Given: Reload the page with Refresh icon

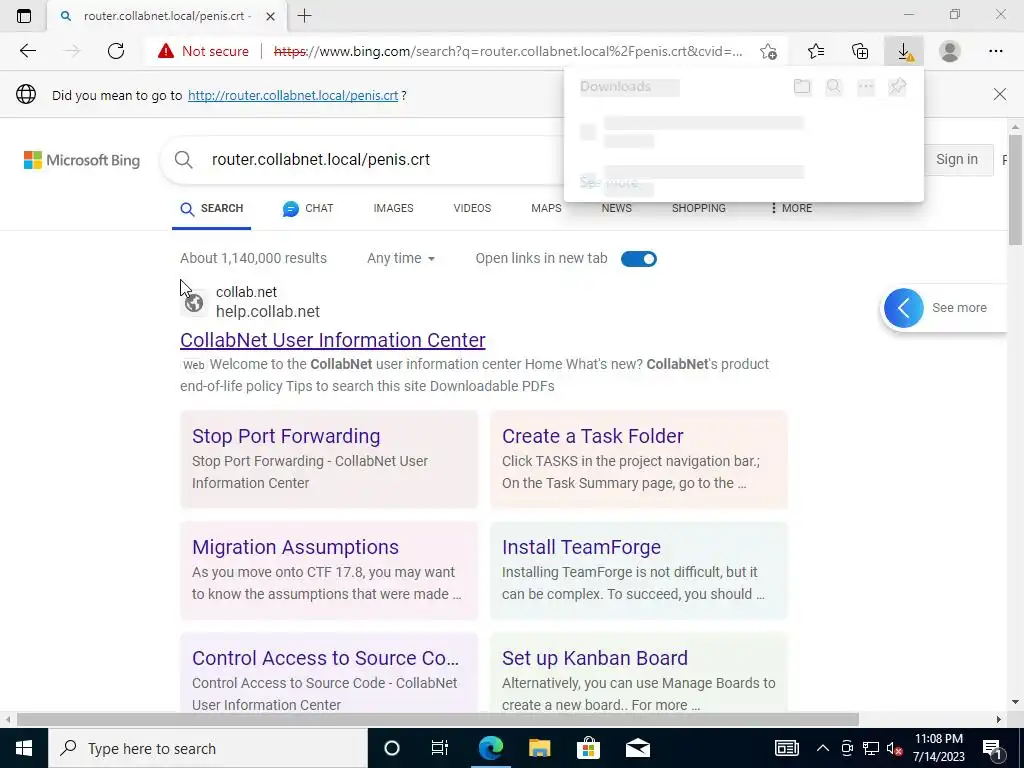Looking at the screenshot, I should (x=116, y=51).
